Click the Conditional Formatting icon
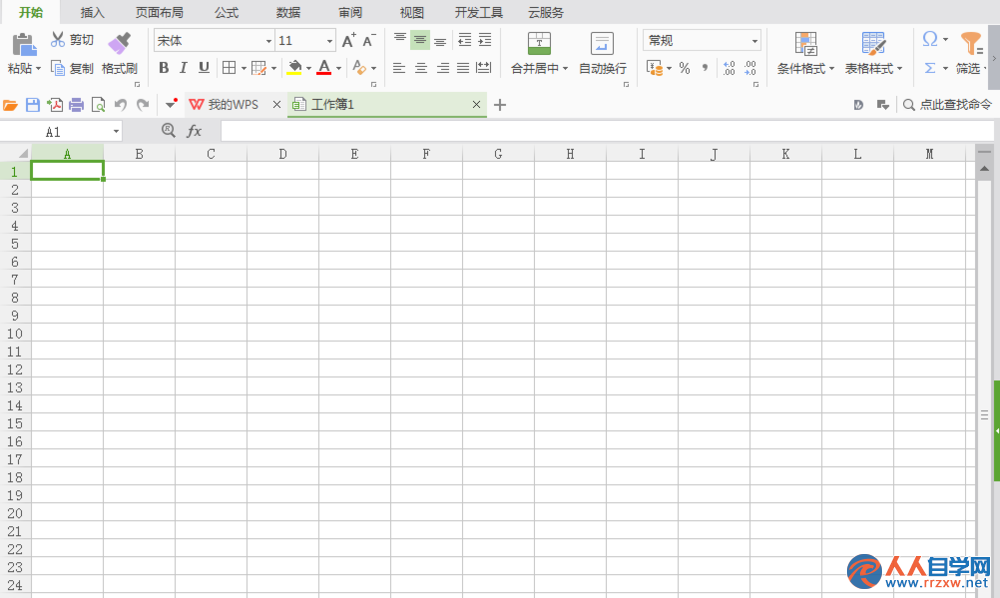The width and height of the screenshot is (1000, 598). [x=805, y=43]
